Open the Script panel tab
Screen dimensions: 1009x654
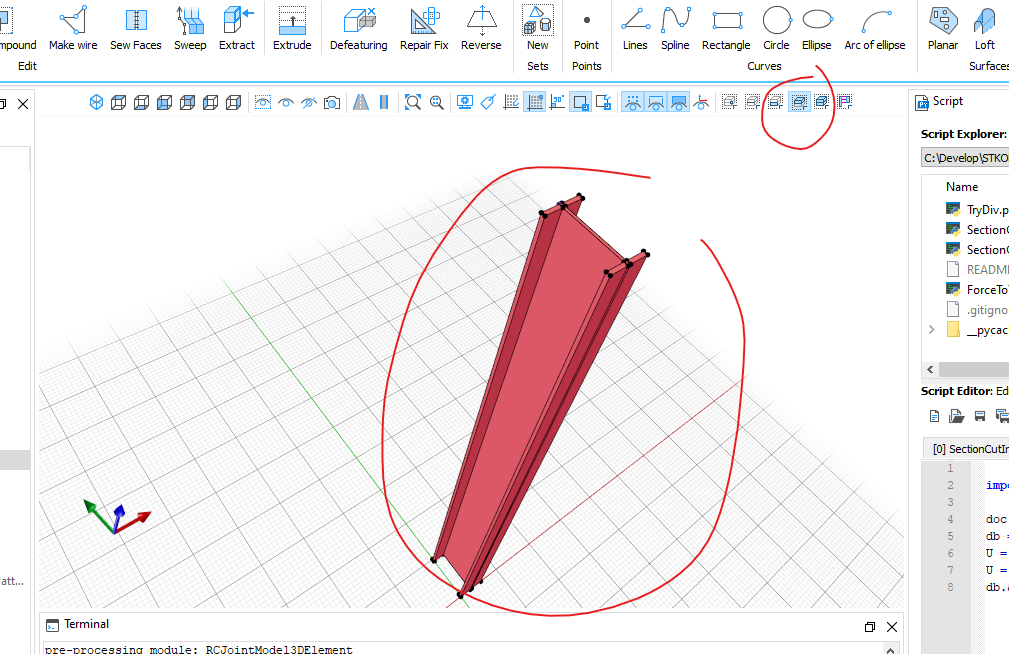940,101
